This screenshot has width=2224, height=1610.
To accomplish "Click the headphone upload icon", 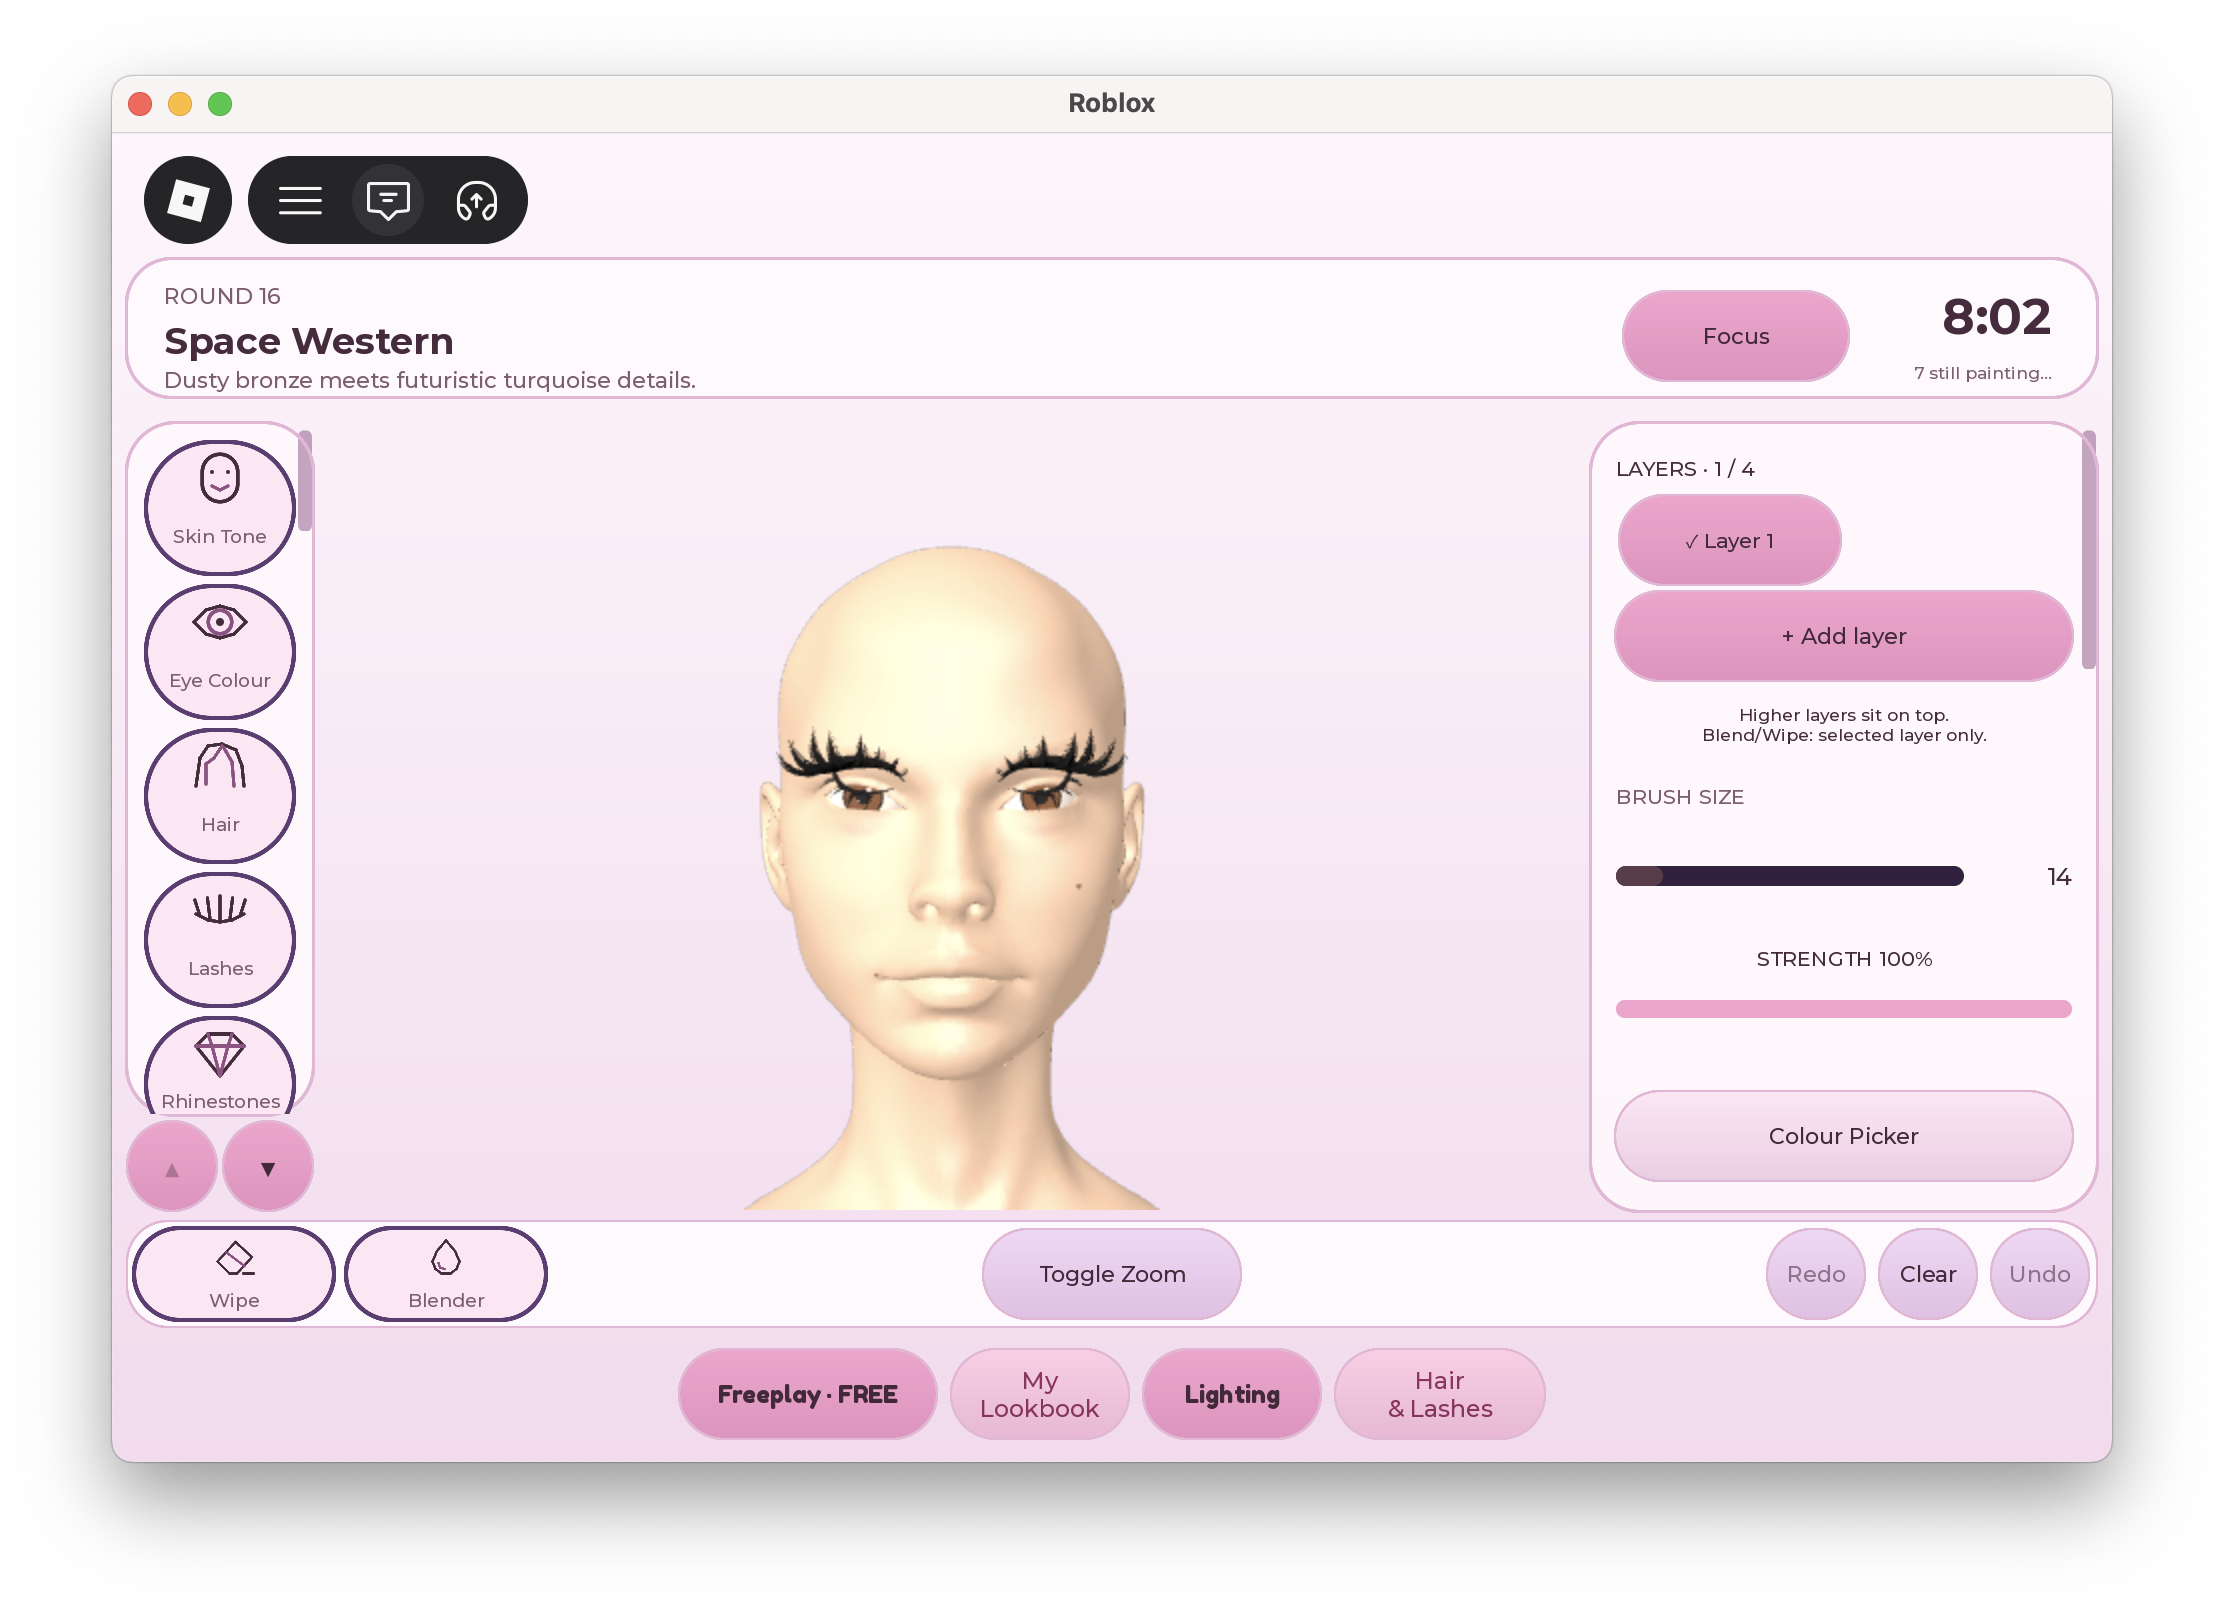I will tap(477, 201).
